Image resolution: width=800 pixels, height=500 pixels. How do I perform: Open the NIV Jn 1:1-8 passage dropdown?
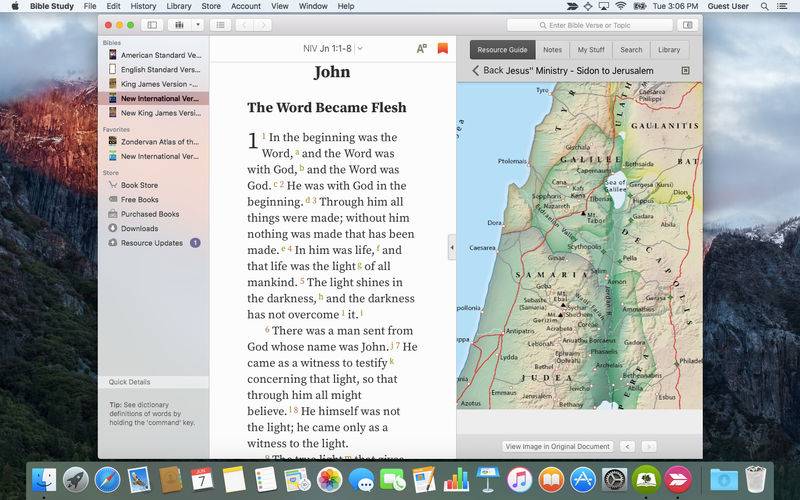(332, 48)
